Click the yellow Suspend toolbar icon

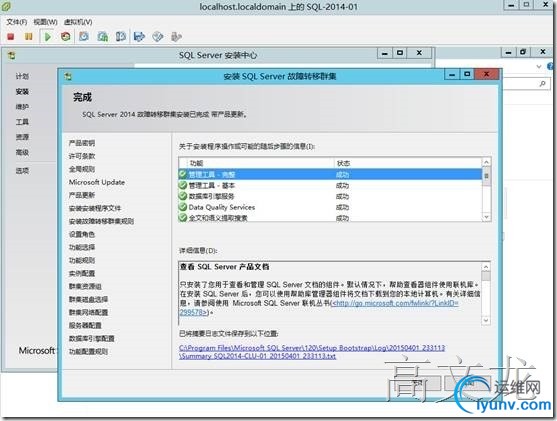(28, 36)
